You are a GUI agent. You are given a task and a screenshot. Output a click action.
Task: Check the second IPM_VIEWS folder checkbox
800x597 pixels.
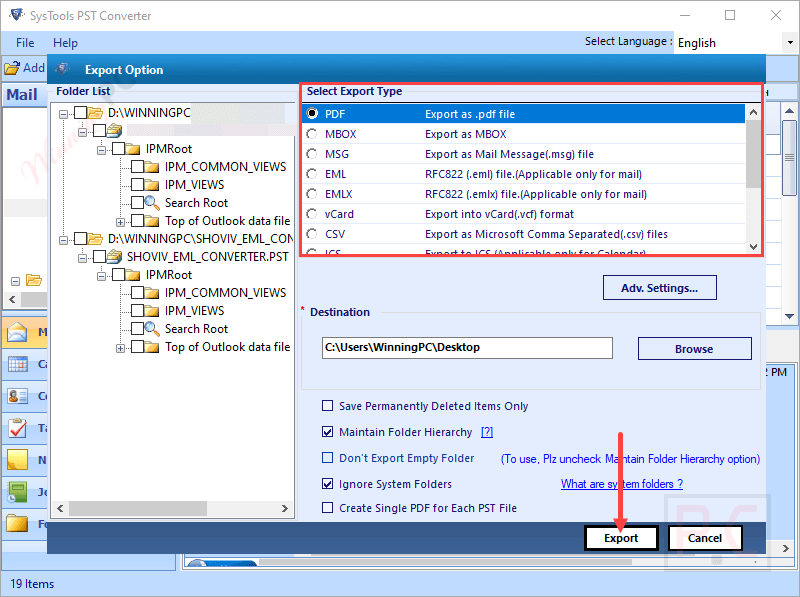click(137, 311)
